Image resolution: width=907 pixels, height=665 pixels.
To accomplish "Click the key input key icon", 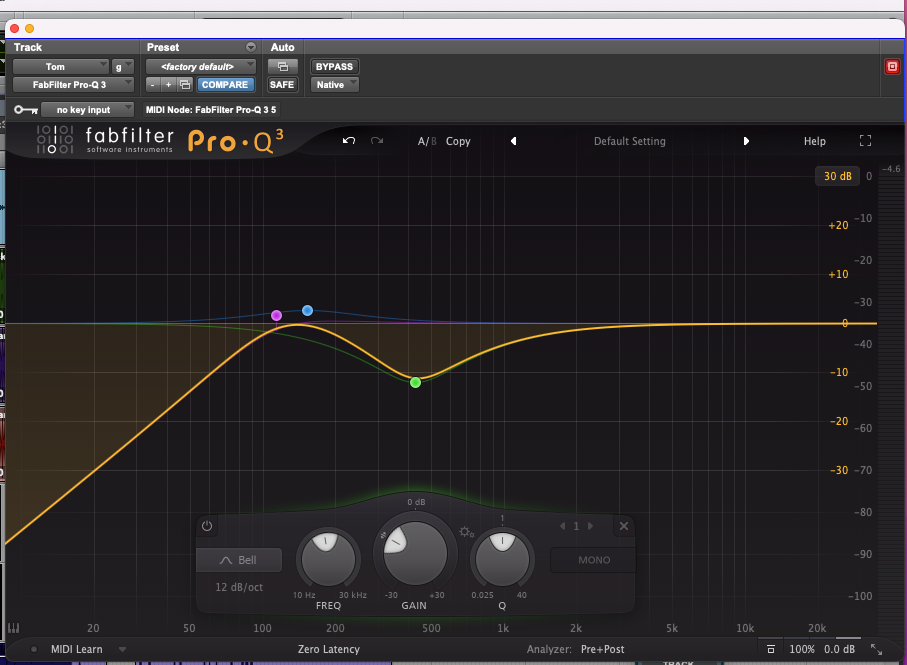I will coord(26,110).
